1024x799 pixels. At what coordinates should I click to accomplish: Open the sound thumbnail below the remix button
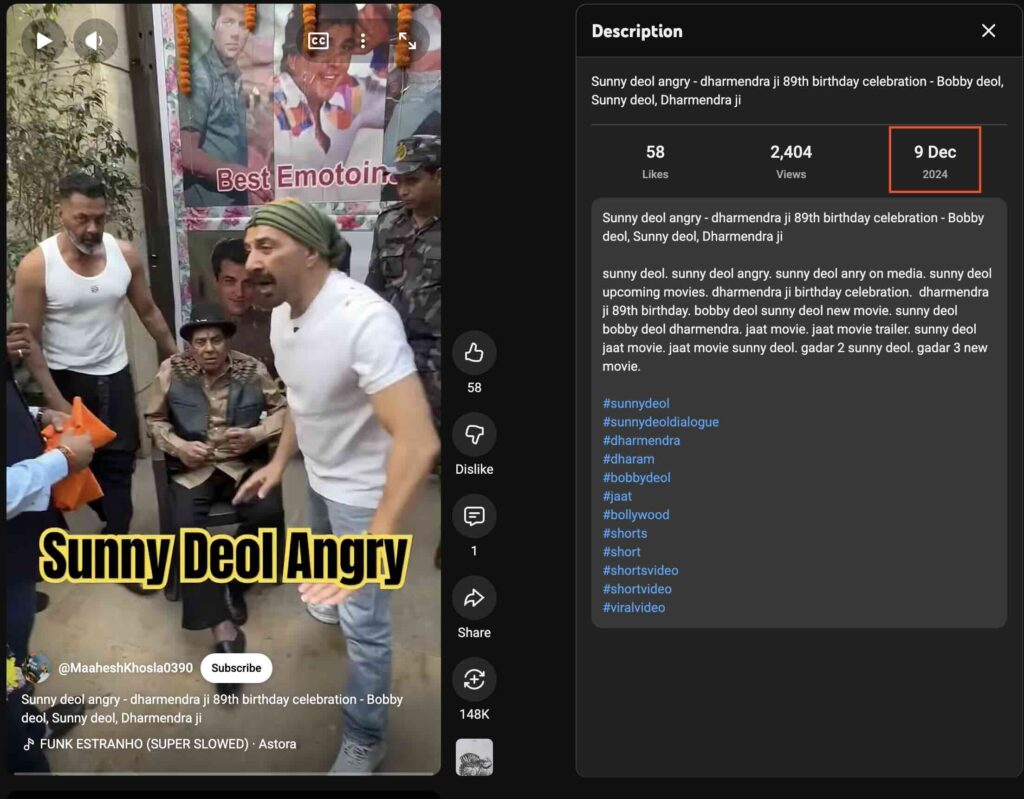pos(474,757)
